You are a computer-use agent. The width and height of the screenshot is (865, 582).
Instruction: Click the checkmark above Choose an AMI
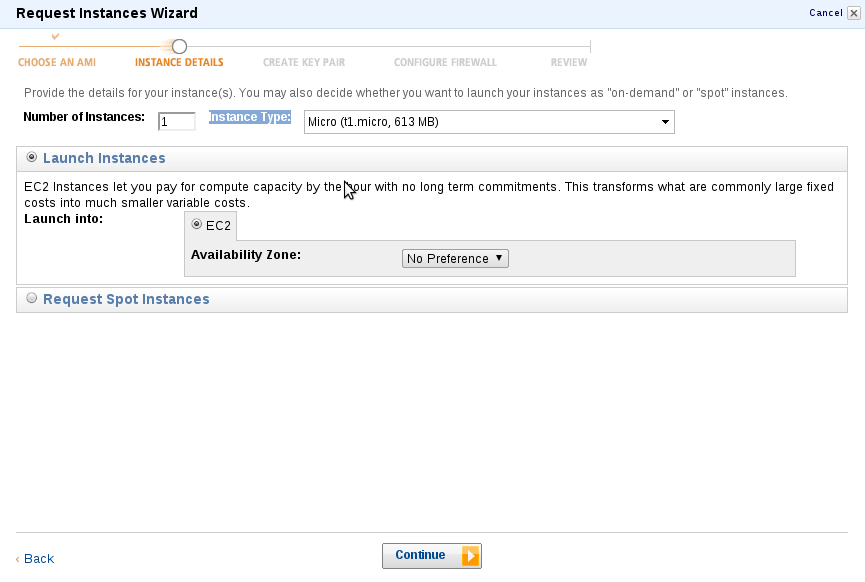tap(55, 36)
